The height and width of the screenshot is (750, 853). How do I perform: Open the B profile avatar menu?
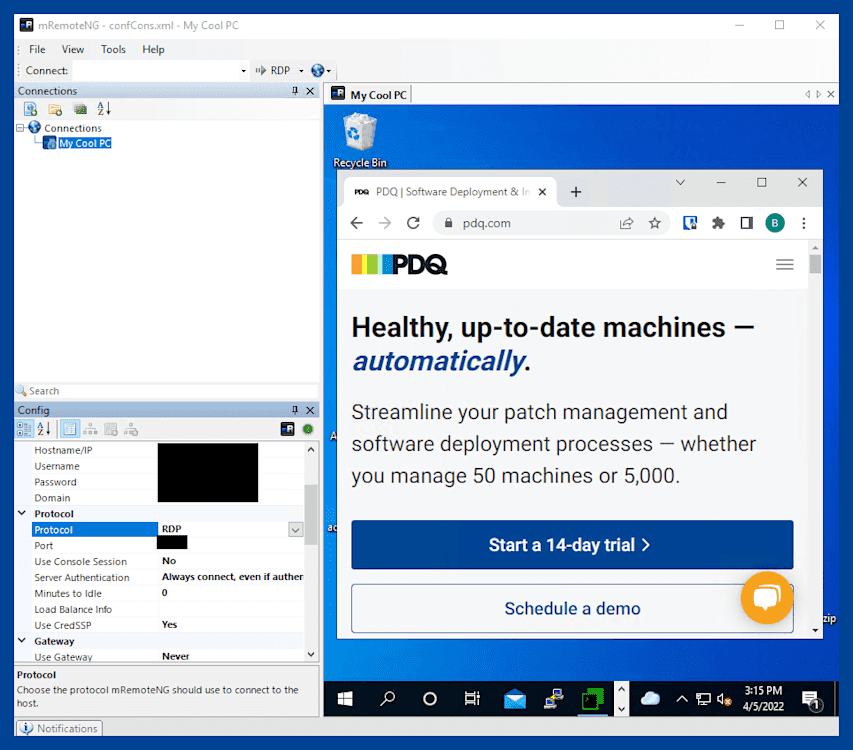click(x=775, y=223)
